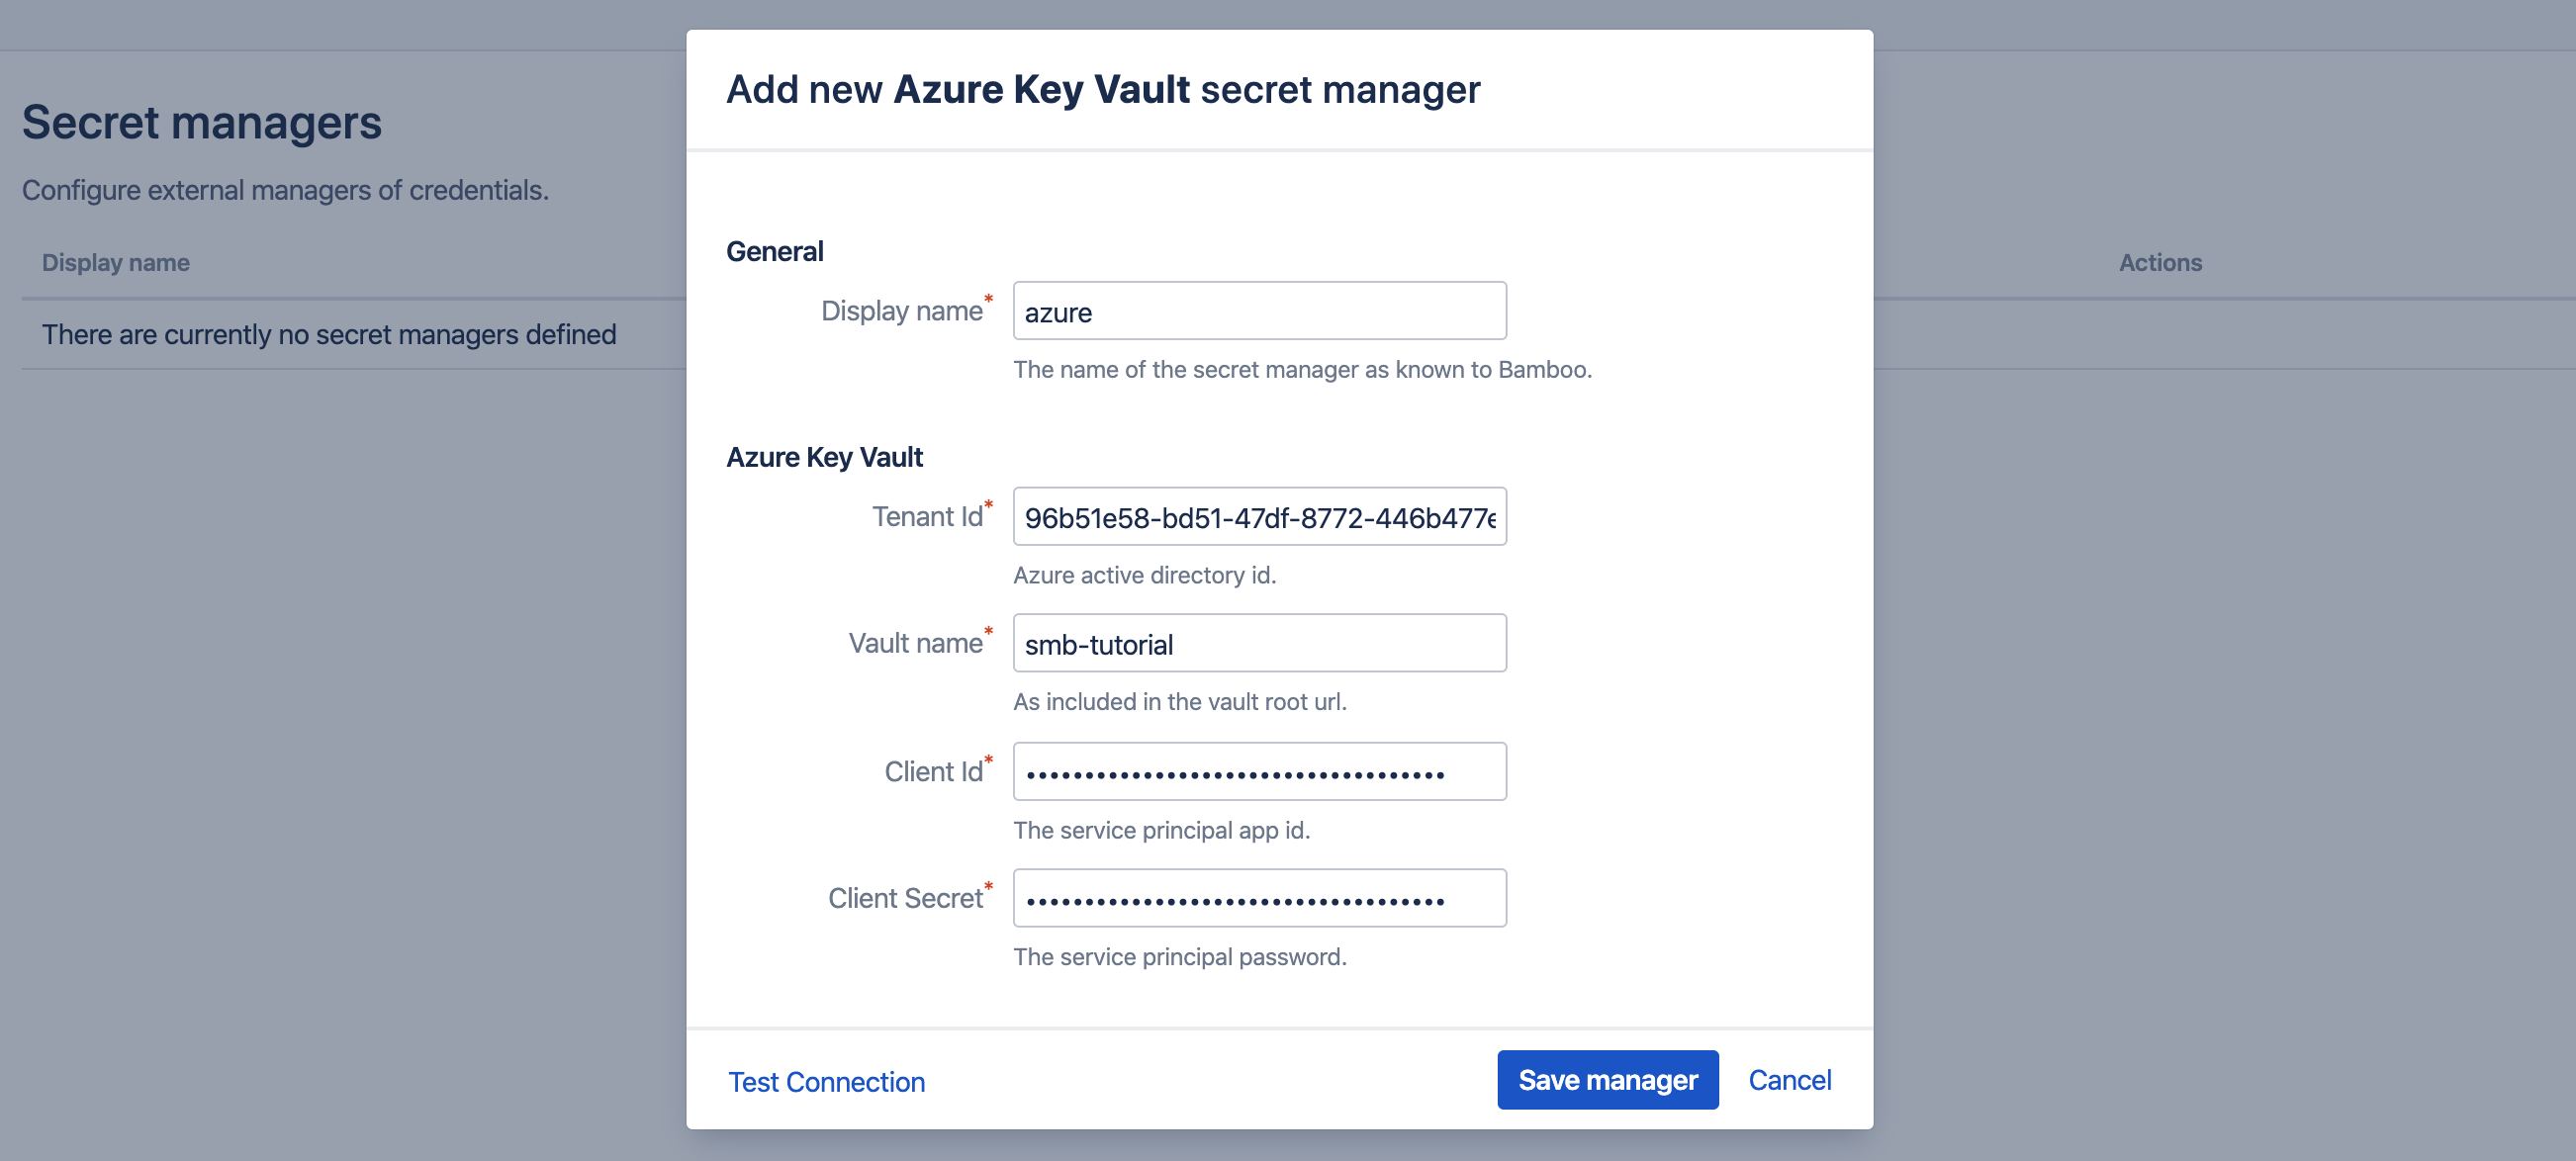The height and width of the screenshot is (1161, 2576).
Task: Click 'The service principal app id.' hint
Action: (x=1161, y=831)
